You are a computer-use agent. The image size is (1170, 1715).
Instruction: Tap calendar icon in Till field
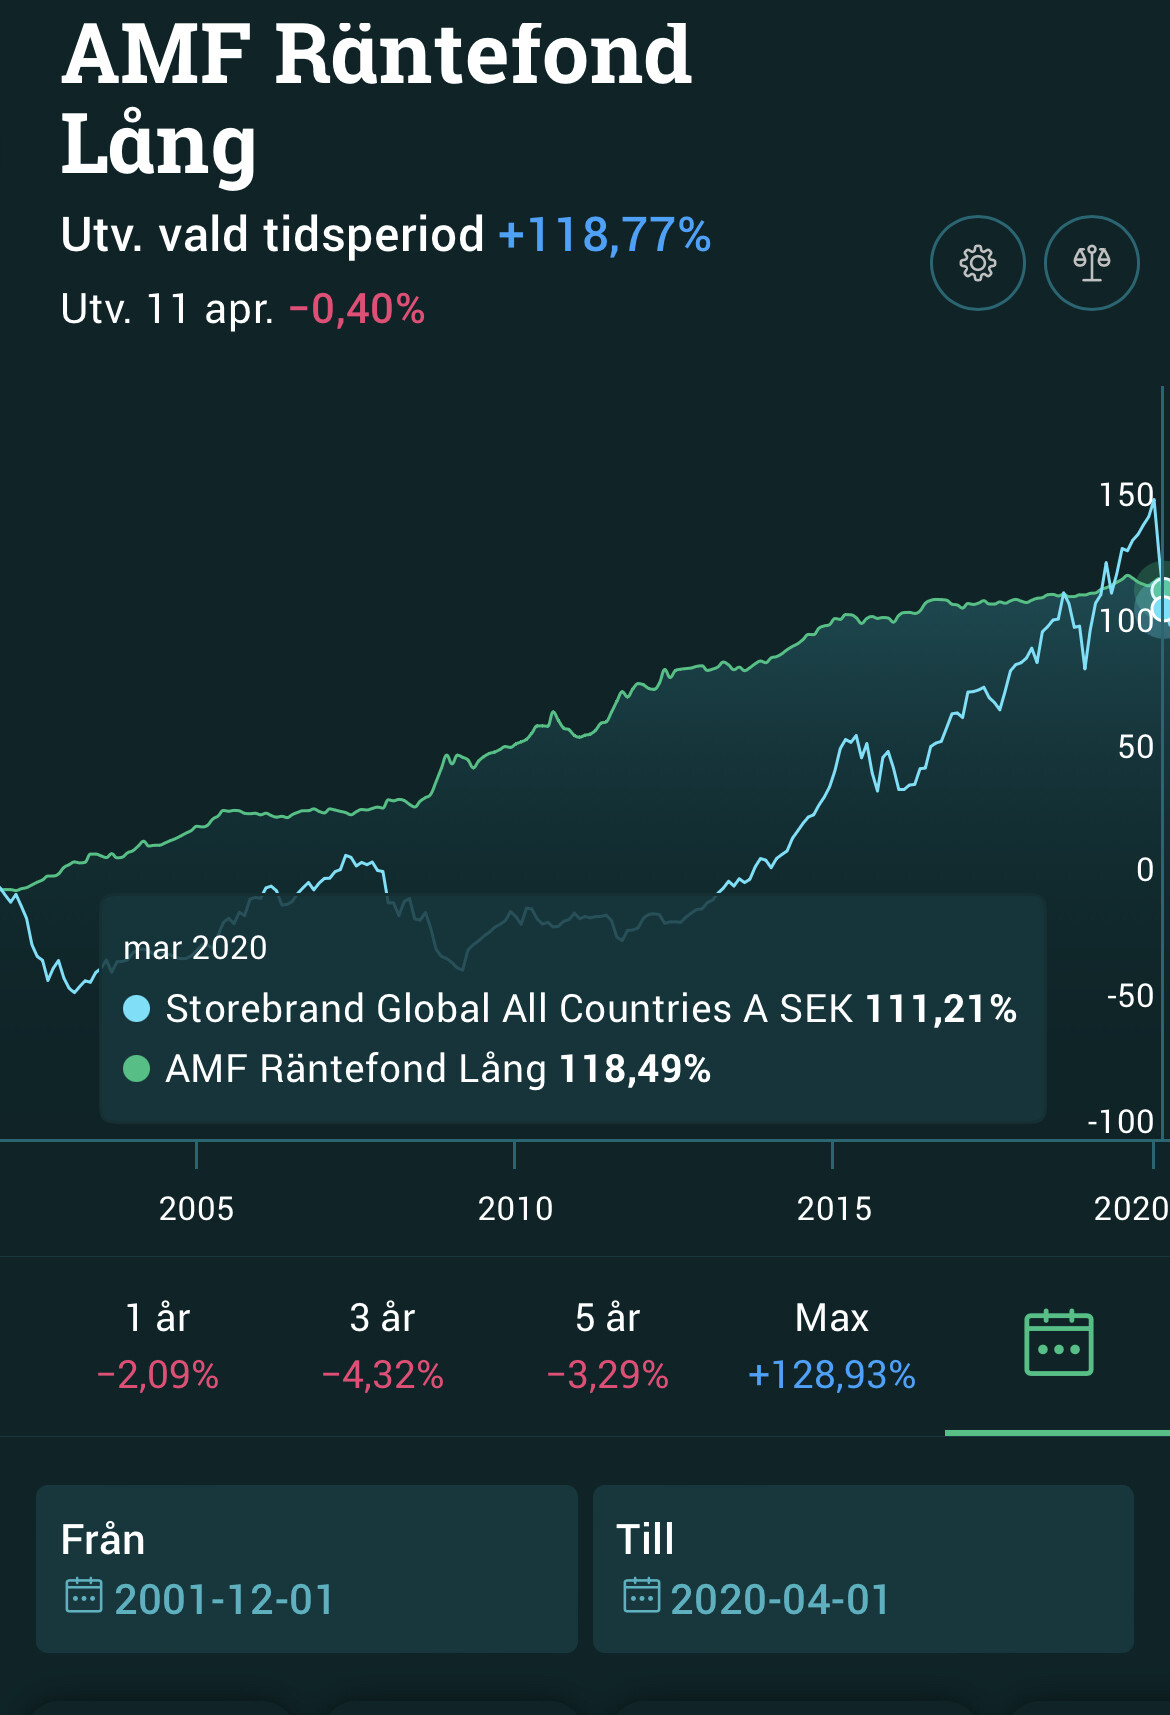pos(641,1596)
